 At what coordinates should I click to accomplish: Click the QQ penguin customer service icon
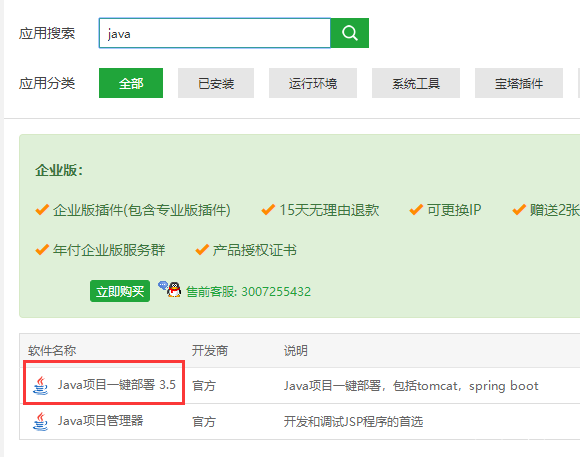point(170,289)
